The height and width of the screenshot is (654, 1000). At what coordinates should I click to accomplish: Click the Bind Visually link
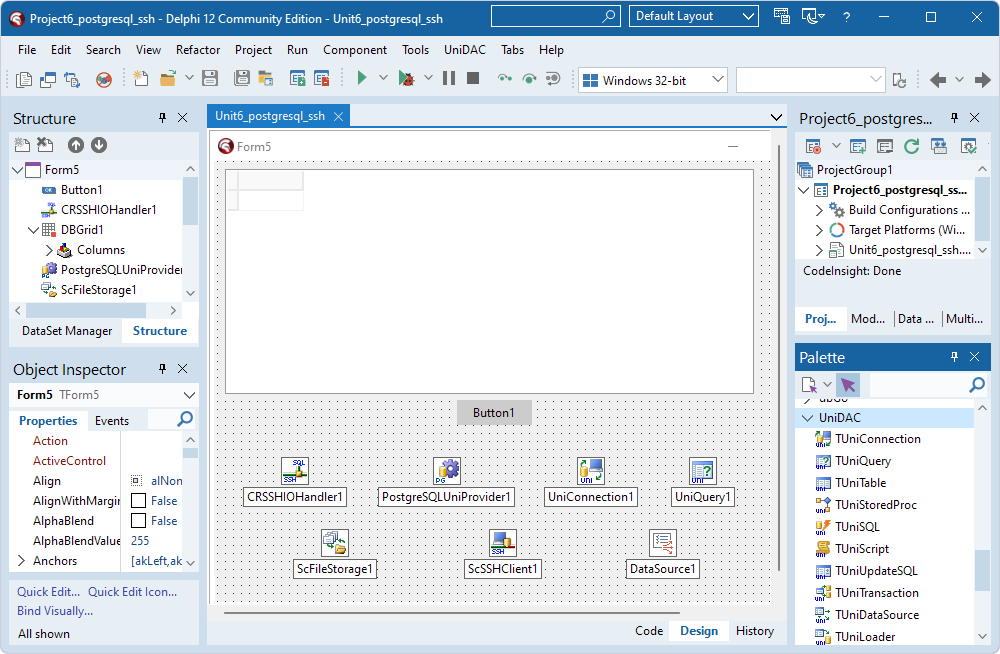coord(55,611)
